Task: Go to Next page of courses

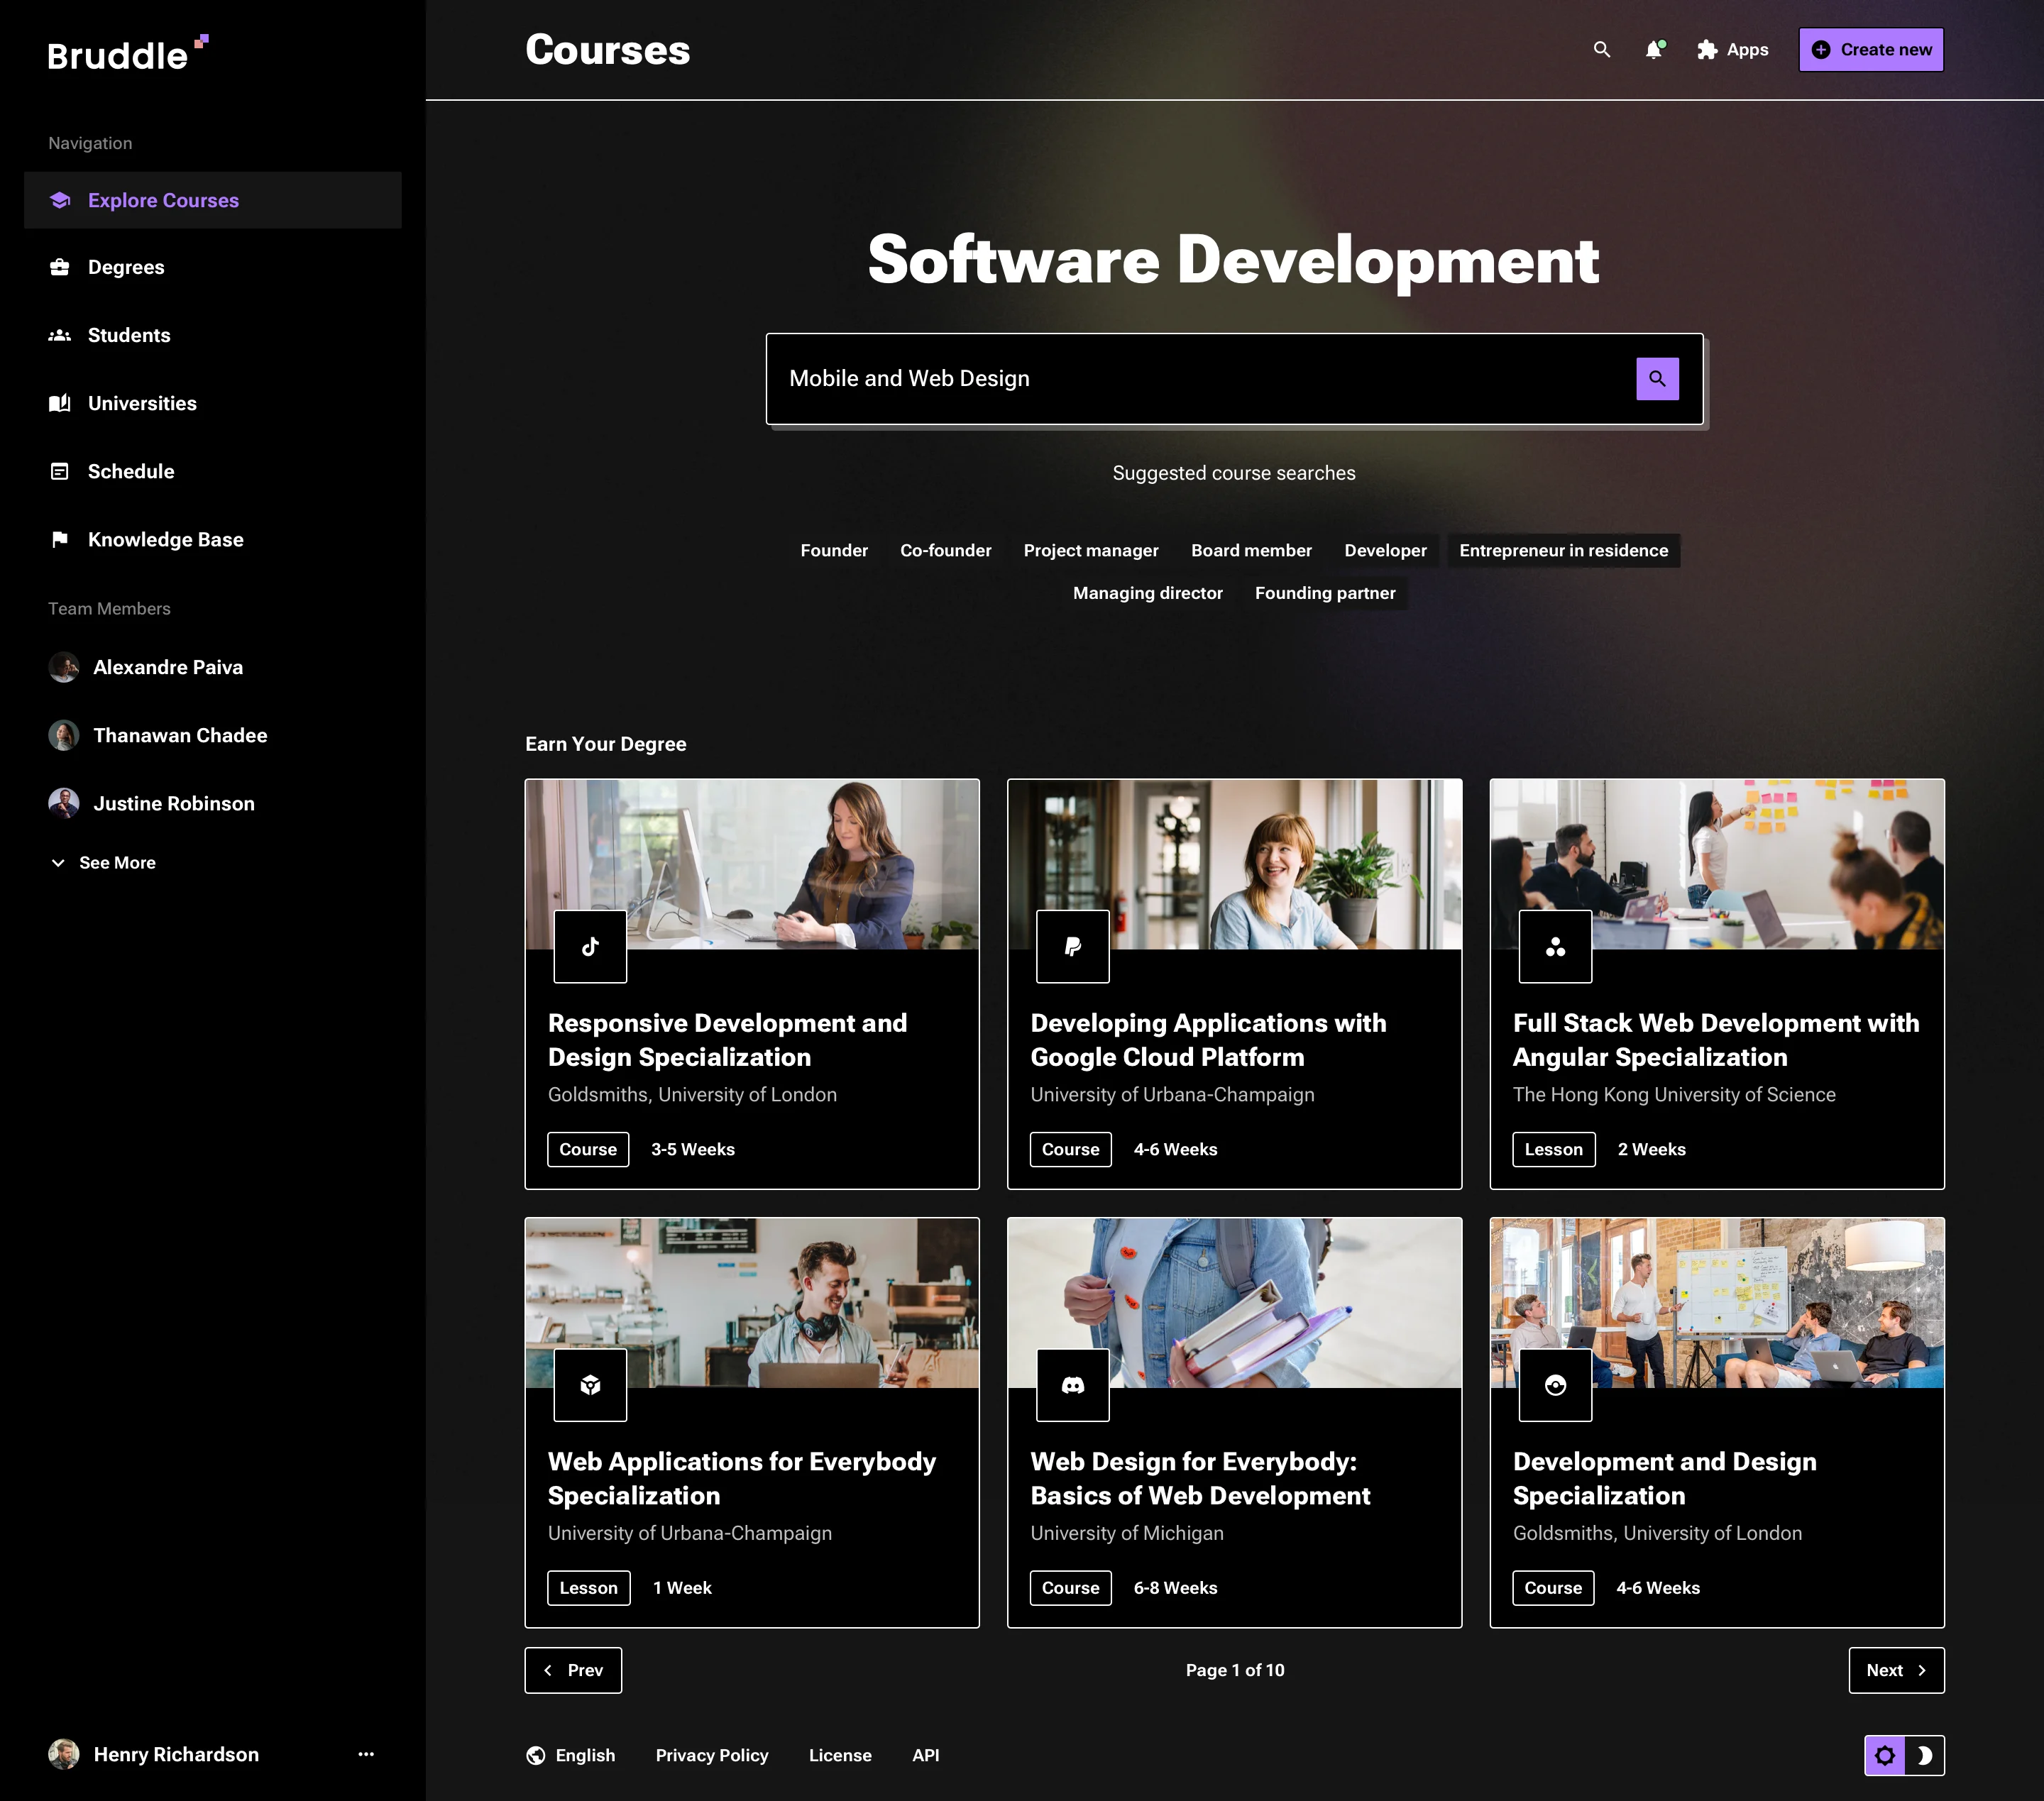Action: (1896, 1670)
